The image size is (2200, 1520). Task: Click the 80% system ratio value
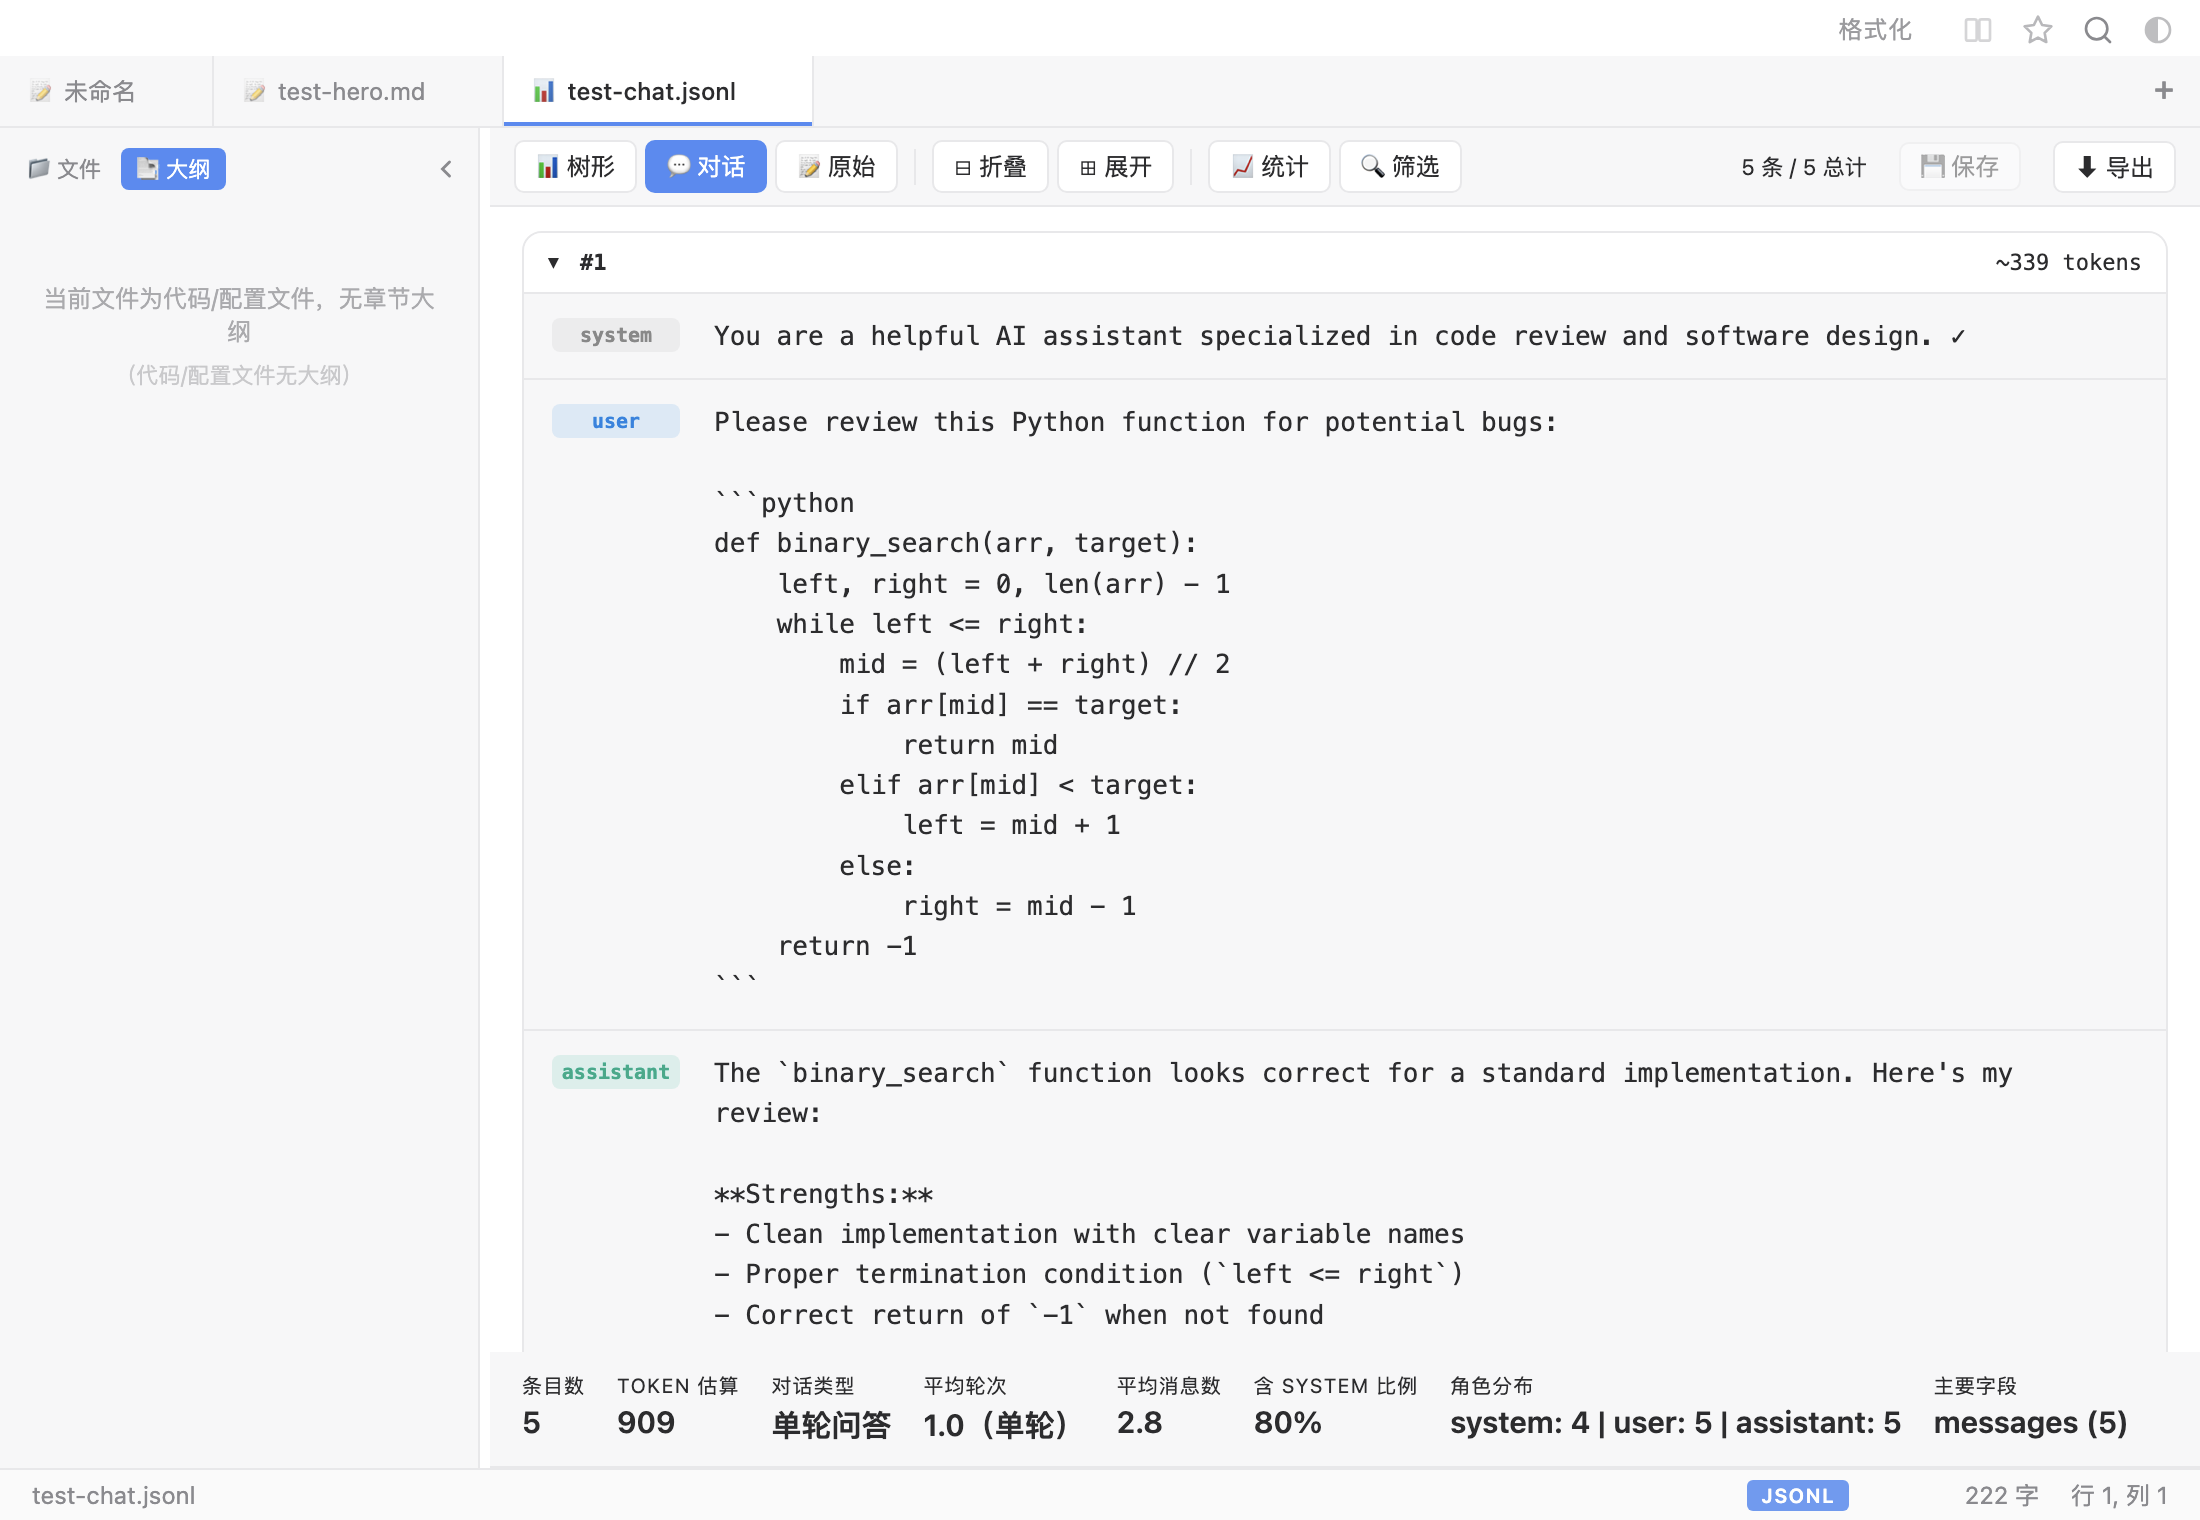point(1288,1423)
